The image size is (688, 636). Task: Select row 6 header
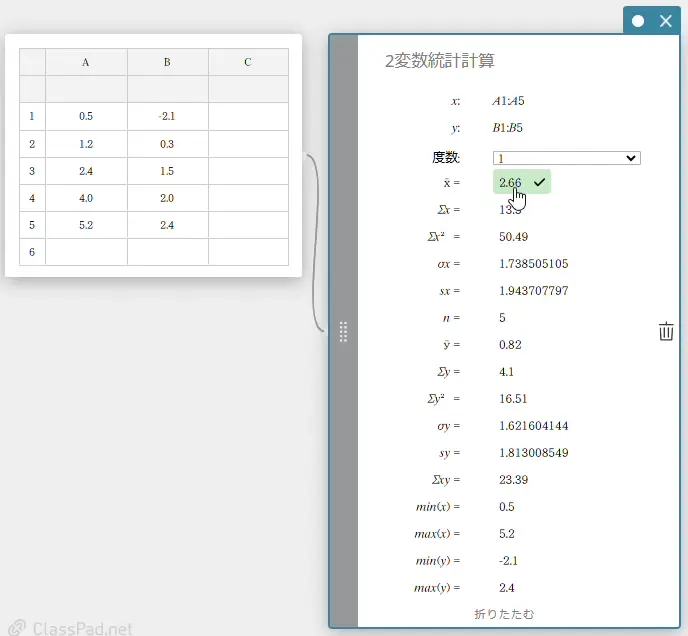point(32,252)
